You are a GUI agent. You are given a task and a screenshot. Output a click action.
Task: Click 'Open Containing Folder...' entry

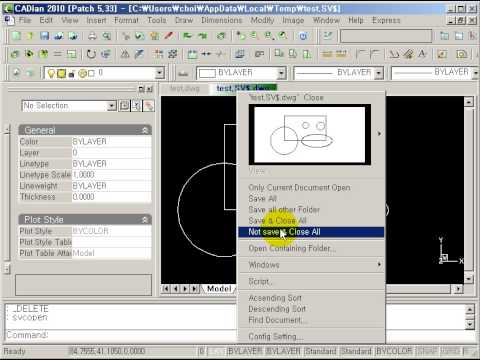(311, 248)
